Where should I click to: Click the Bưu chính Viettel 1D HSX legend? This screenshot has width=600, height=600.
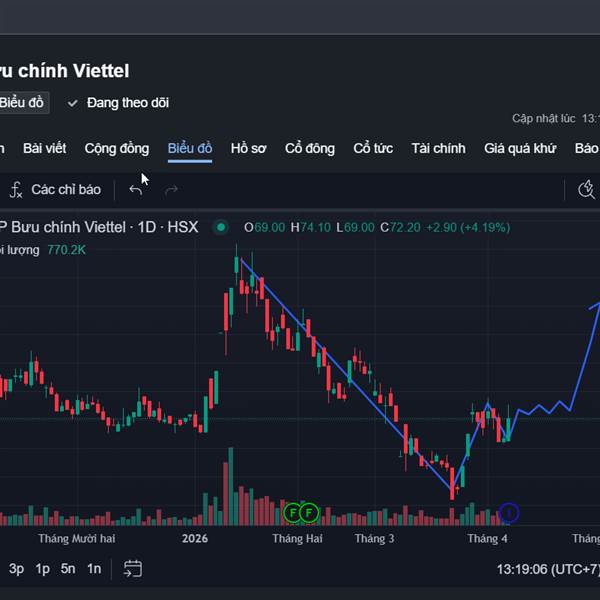click(99, 227)
